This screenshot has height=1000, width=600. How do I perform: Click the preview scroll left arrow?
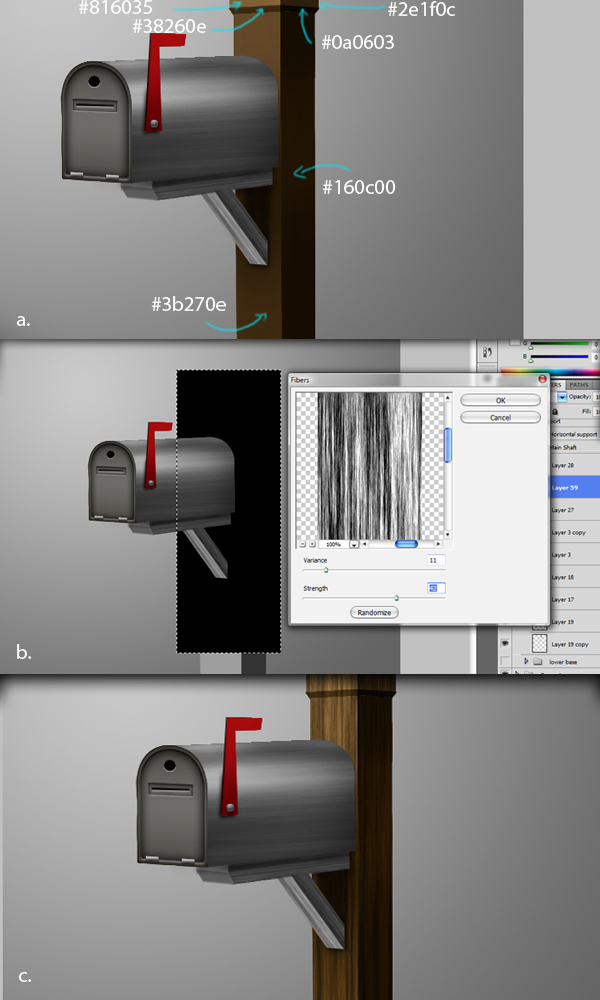point(364,544)
